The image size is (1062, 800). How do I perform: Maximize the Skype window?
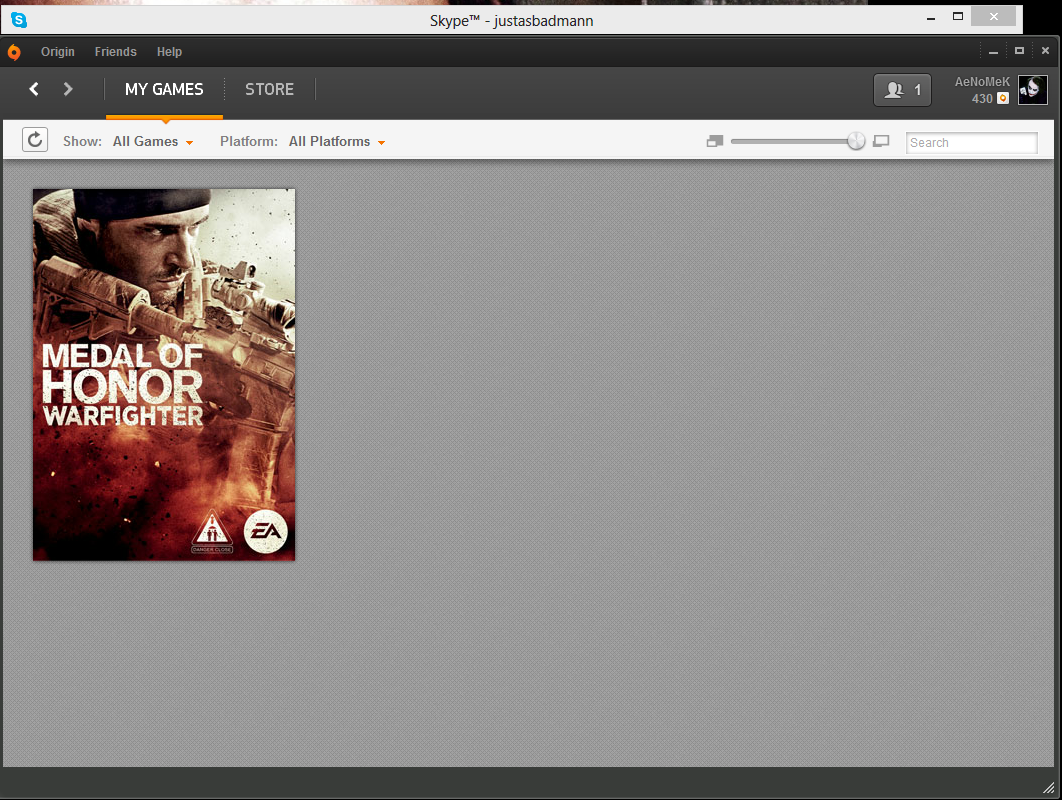pos(958,16)
